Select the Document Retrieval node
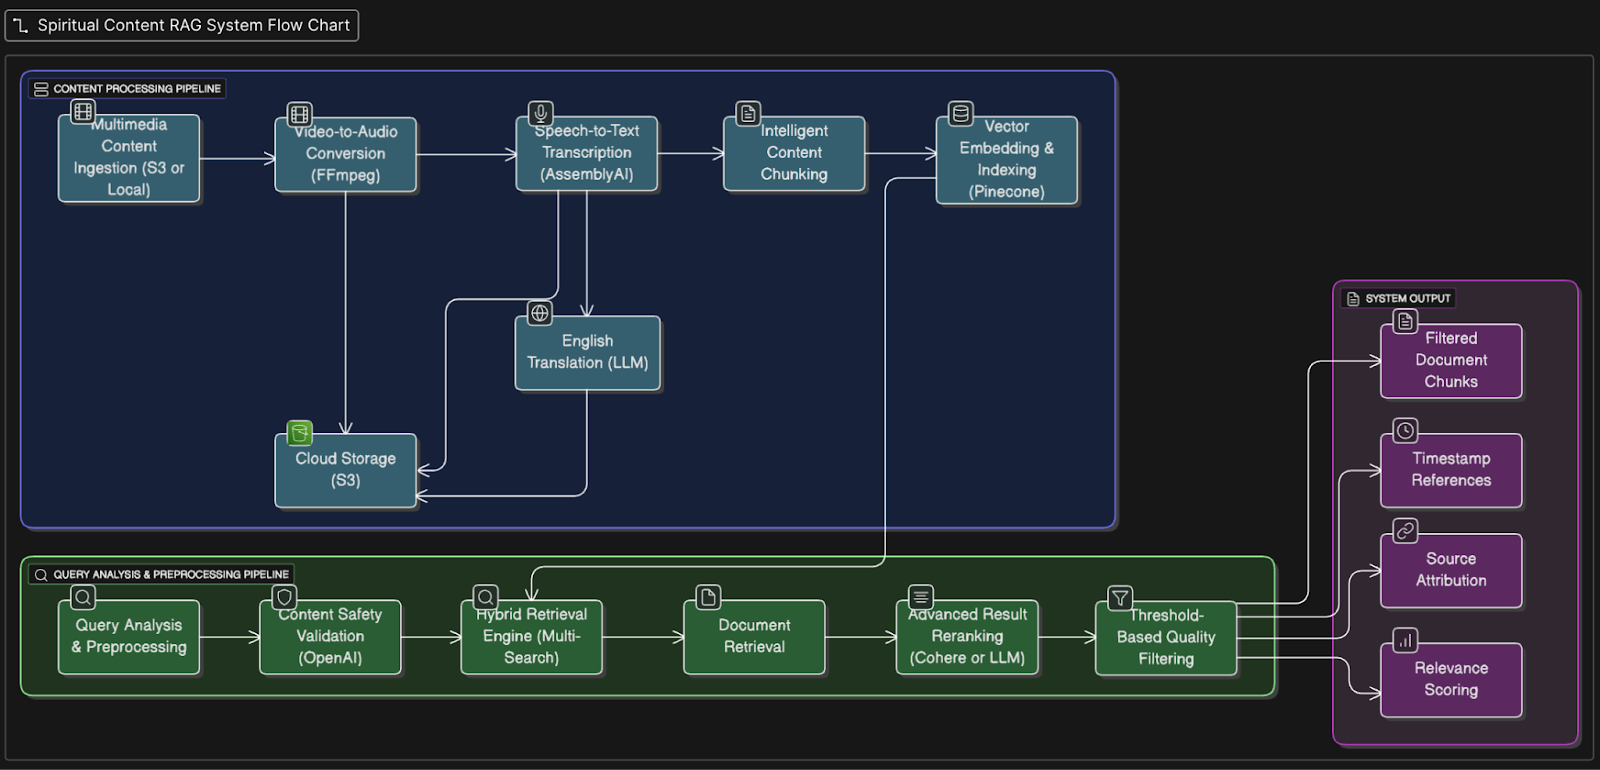Screen dimensions: 1600x770 coord(755,637)
